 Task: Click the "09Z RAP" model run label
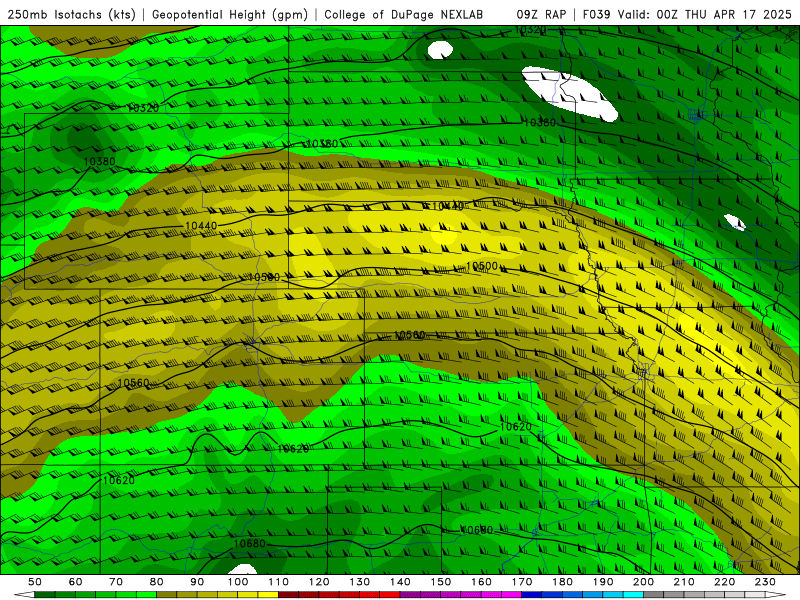pyautogui.click(x=541, y=15)
